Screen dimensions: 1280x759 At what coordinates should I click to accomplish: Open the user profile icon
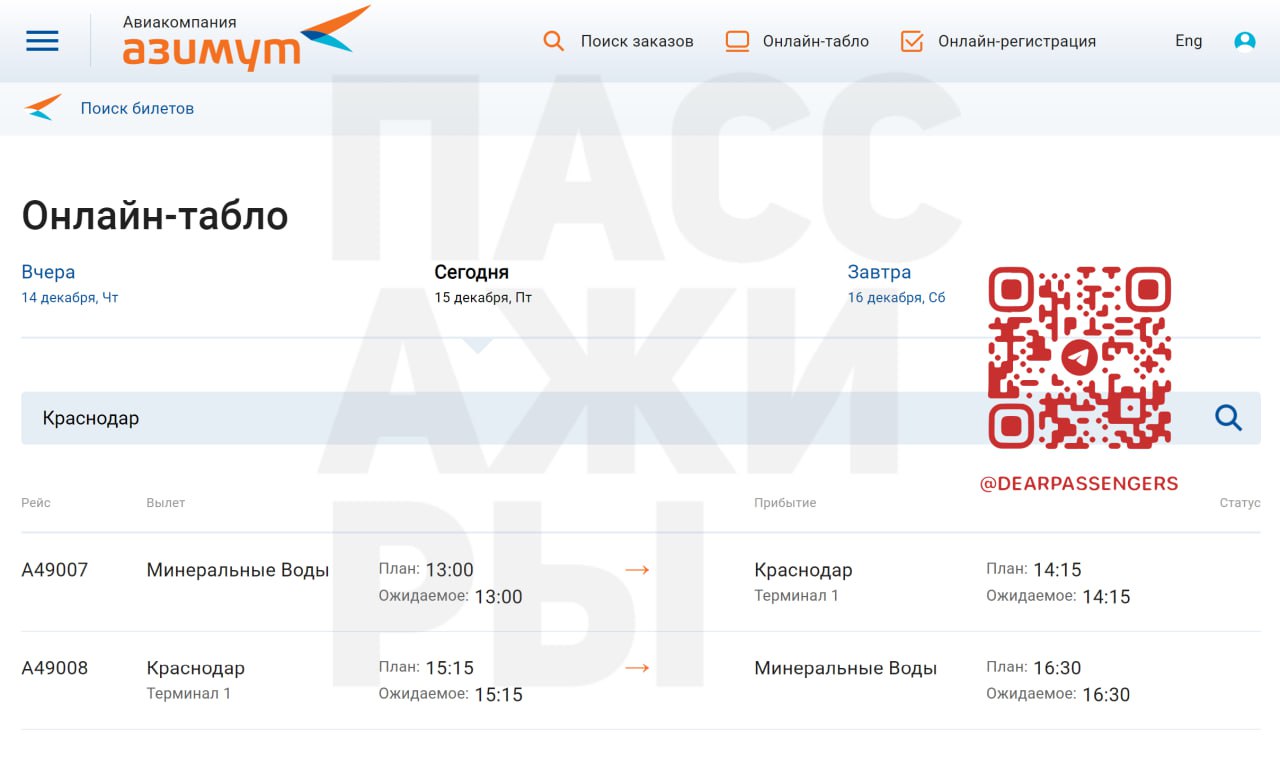[1244, 41]
